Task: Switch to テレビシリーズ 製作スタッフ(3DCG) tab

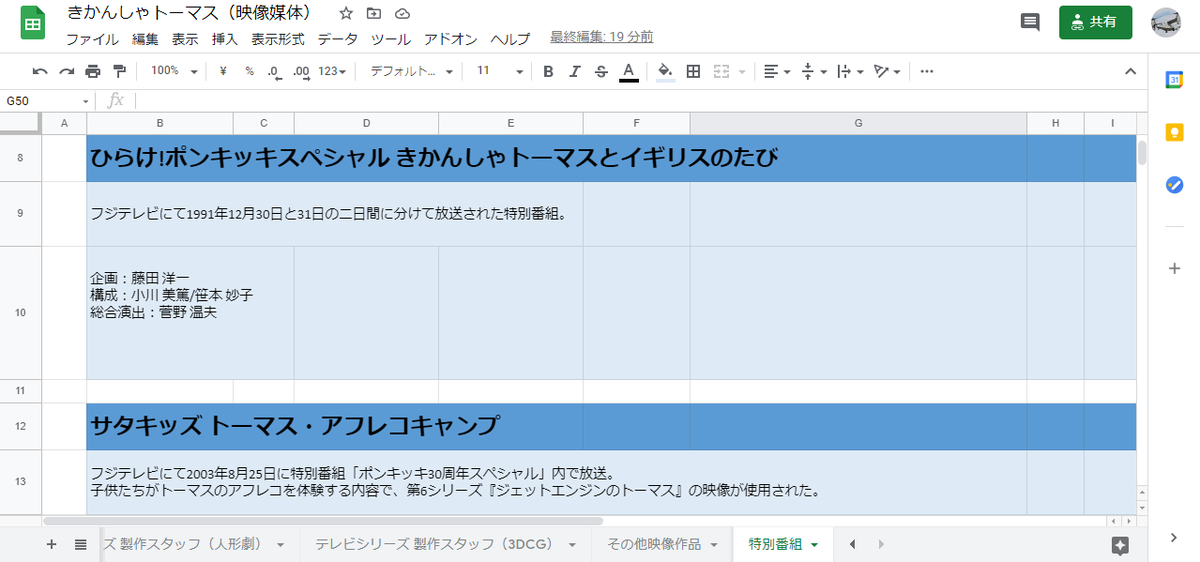Action: [x=446, y=544]
